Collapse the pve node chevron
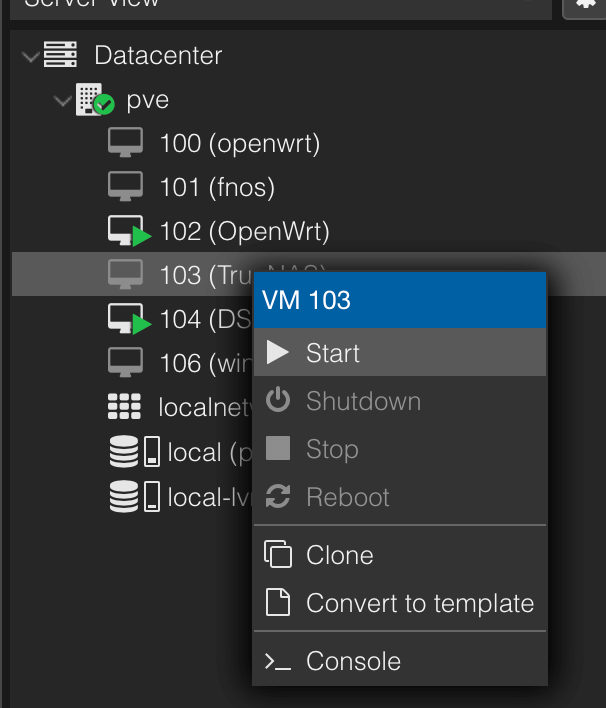 [63, 101]
